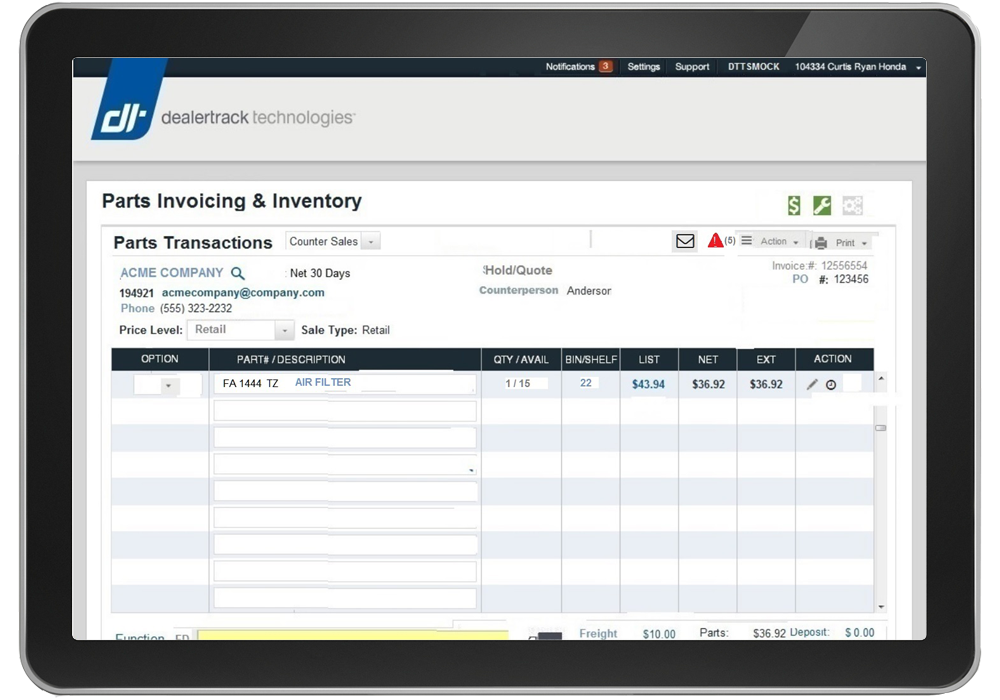Click the clock history icon on part row
Viewport: 1000px width, 700px height.
pos(831,383)
